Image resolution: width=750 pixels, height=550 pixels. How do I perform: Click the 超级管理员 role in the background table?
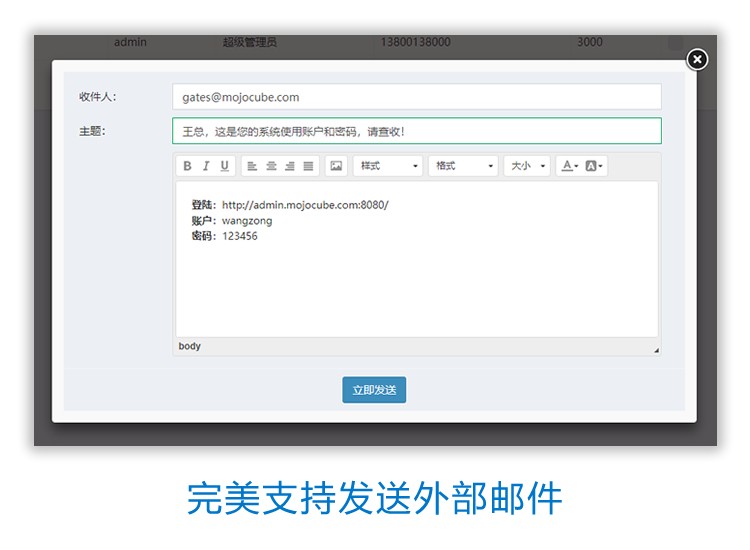point(249,42)
